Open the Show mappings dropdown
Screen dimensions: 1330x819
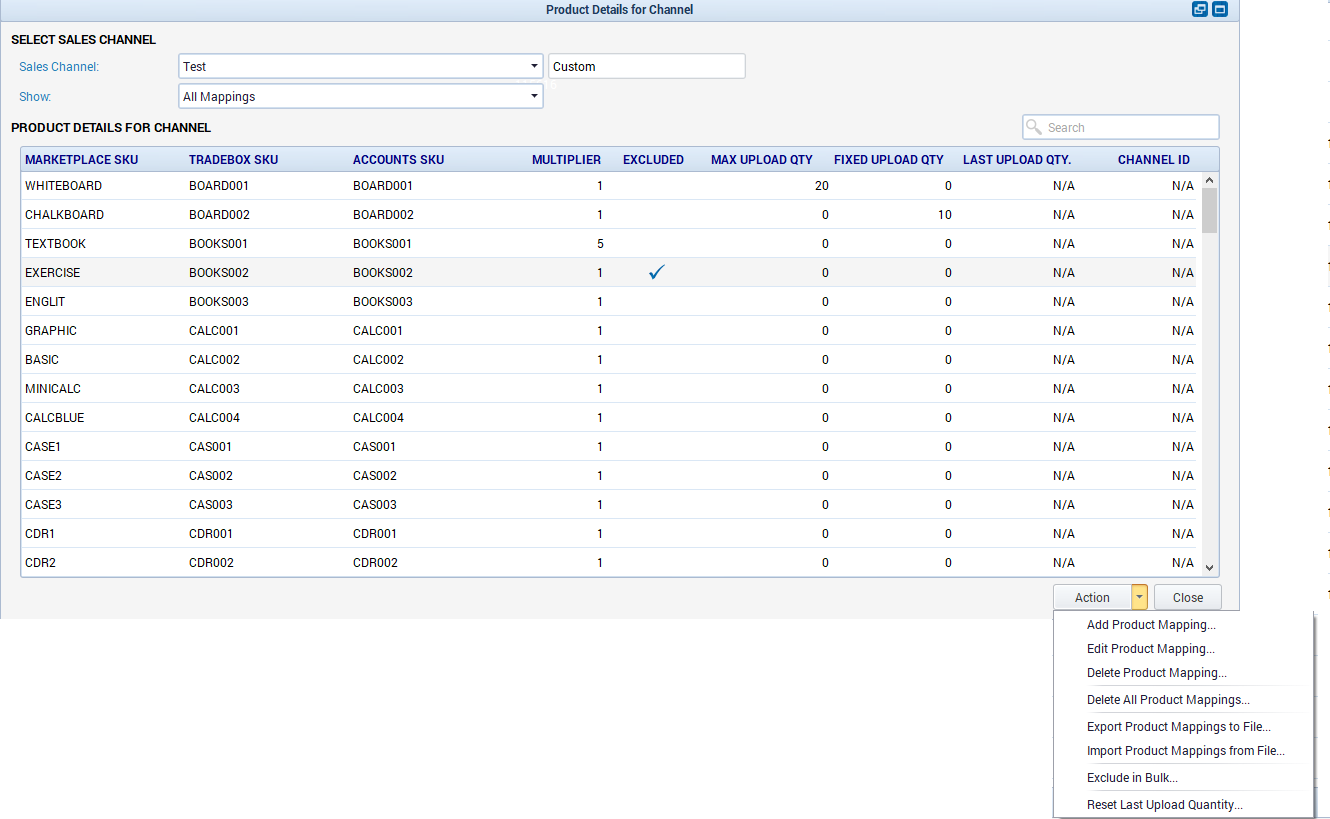click(x=534, y=97)
